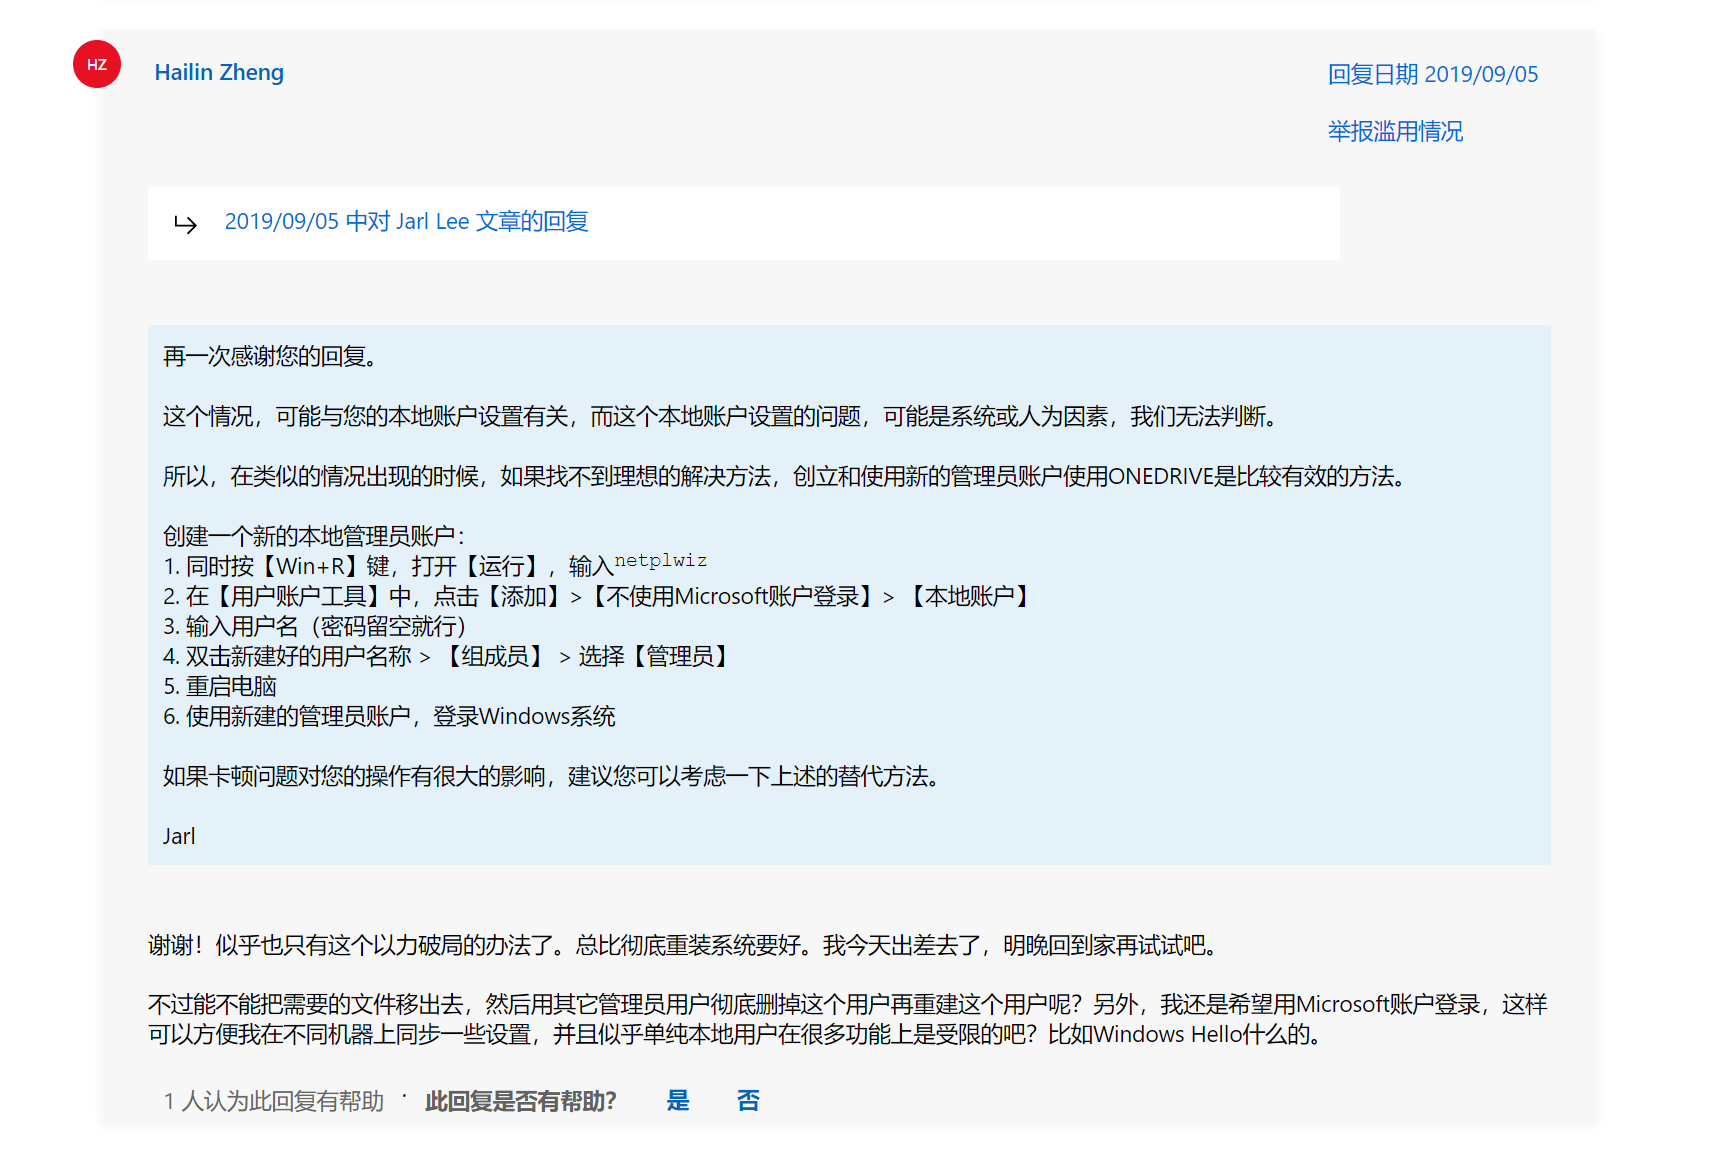Click step 5 重启电脑
1715x1149 pixels.
coord(220,687)
